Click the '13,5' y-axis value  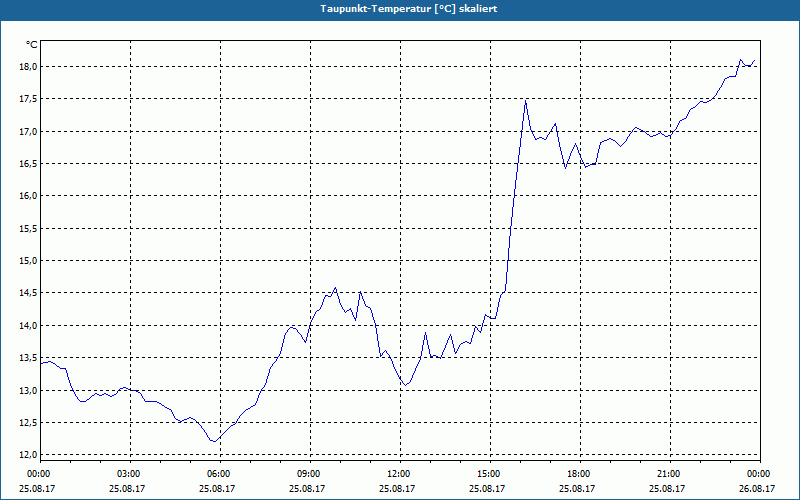29,358
